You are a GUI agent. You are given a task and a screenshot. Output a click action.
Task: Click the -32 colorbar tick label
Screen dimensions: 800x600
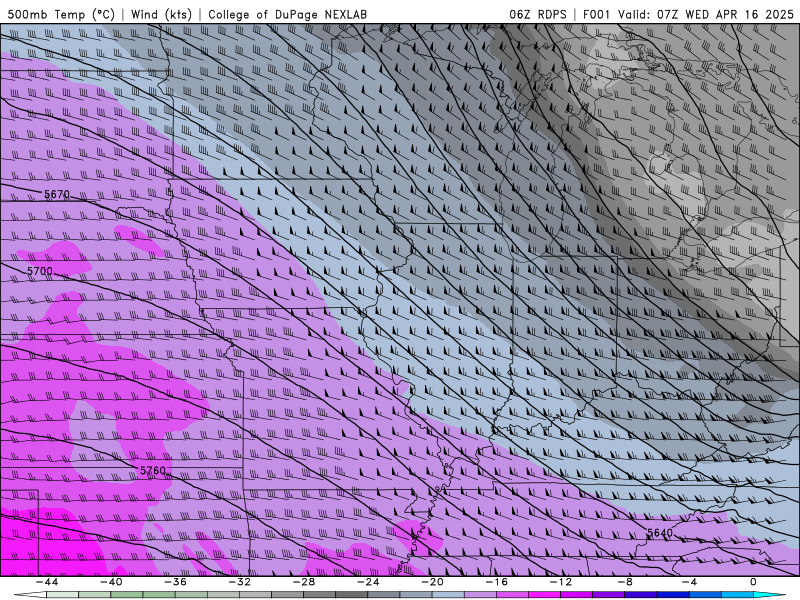tap(239, 582)
